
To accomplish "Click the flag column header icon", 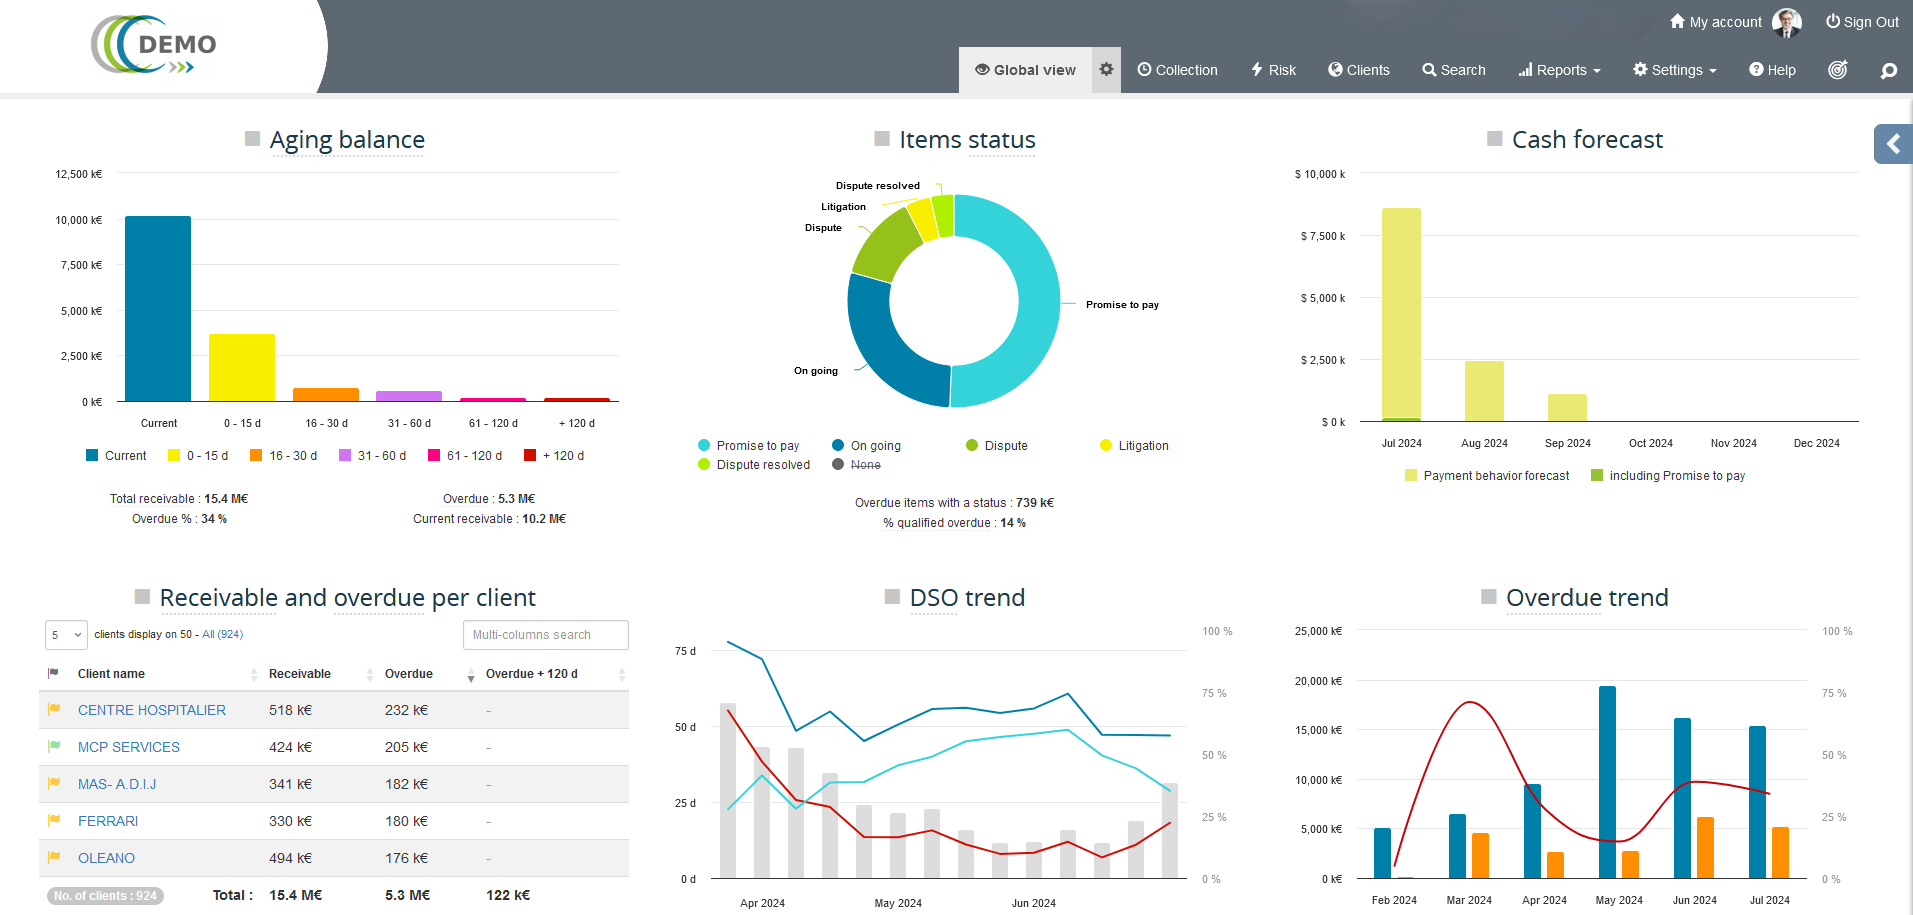I will point(53,674).
